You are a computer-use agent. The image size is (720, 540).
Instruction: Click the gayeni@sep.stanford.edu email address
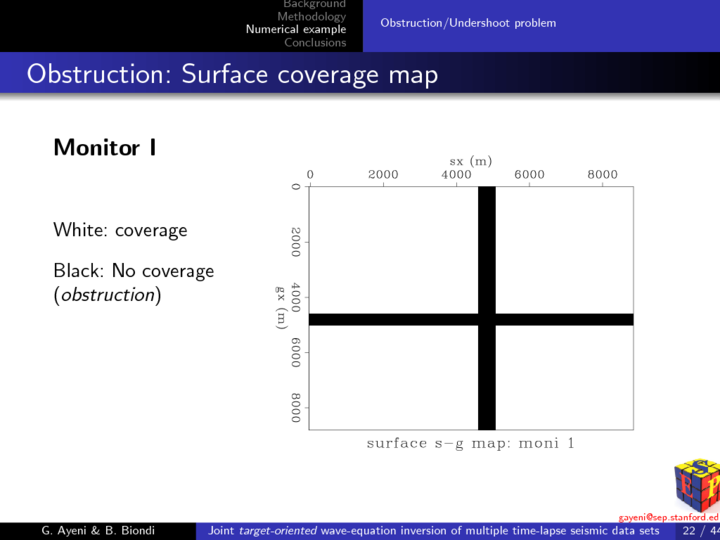tap(668, 517)
